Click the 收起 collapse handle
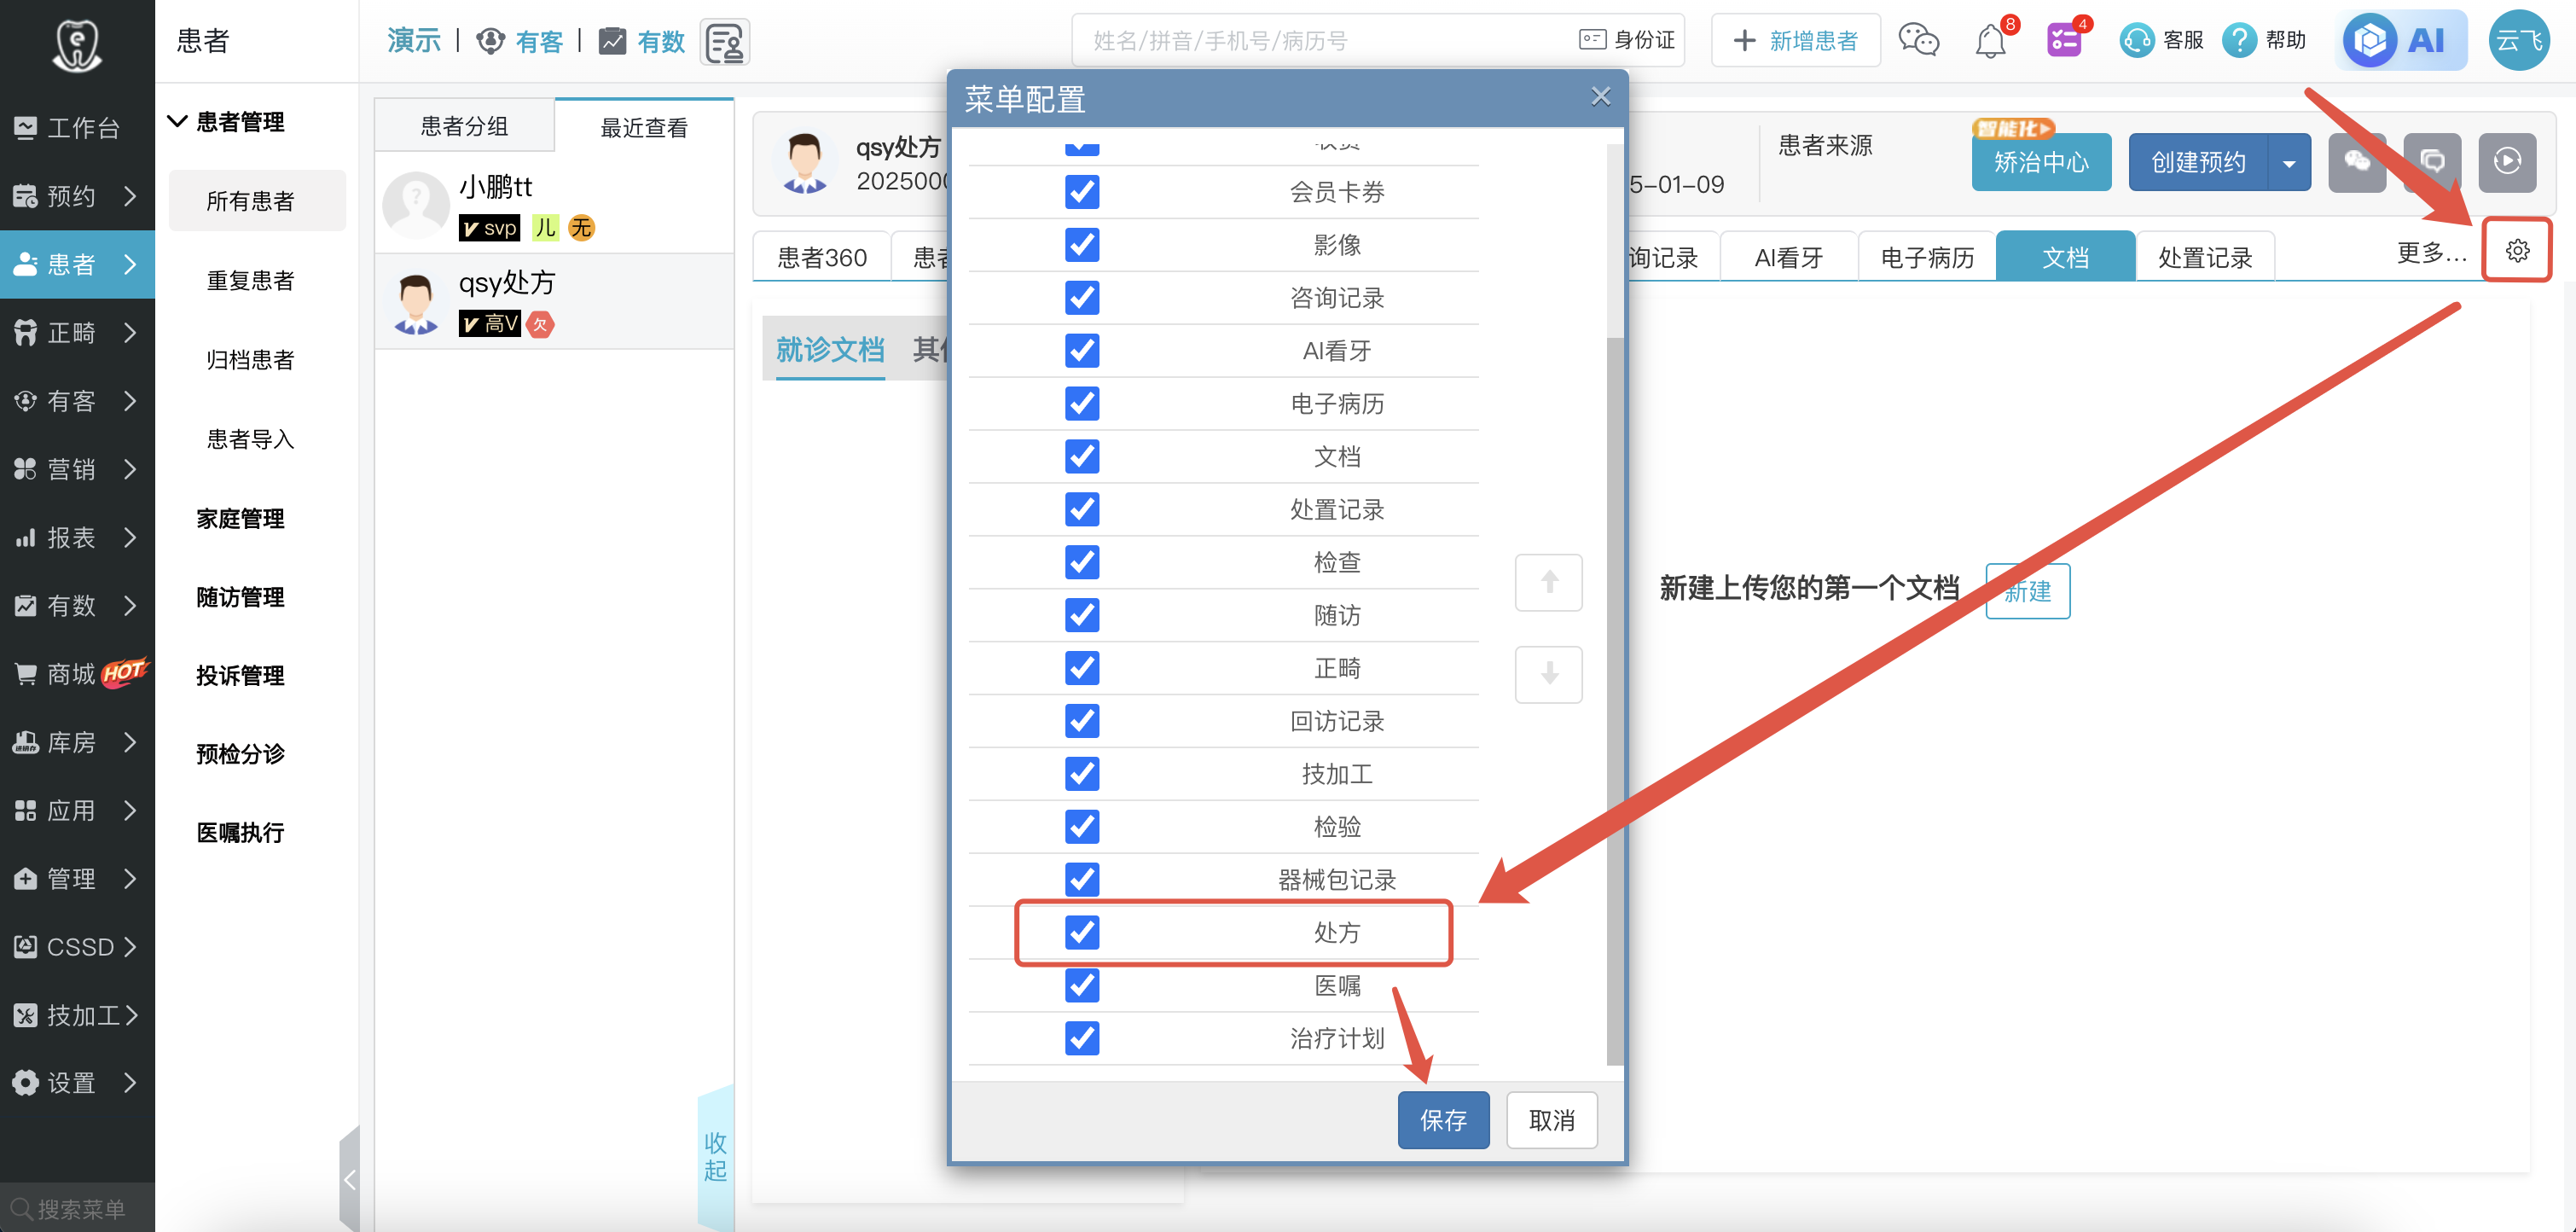2576x1232 pixels. point(715,1157)
